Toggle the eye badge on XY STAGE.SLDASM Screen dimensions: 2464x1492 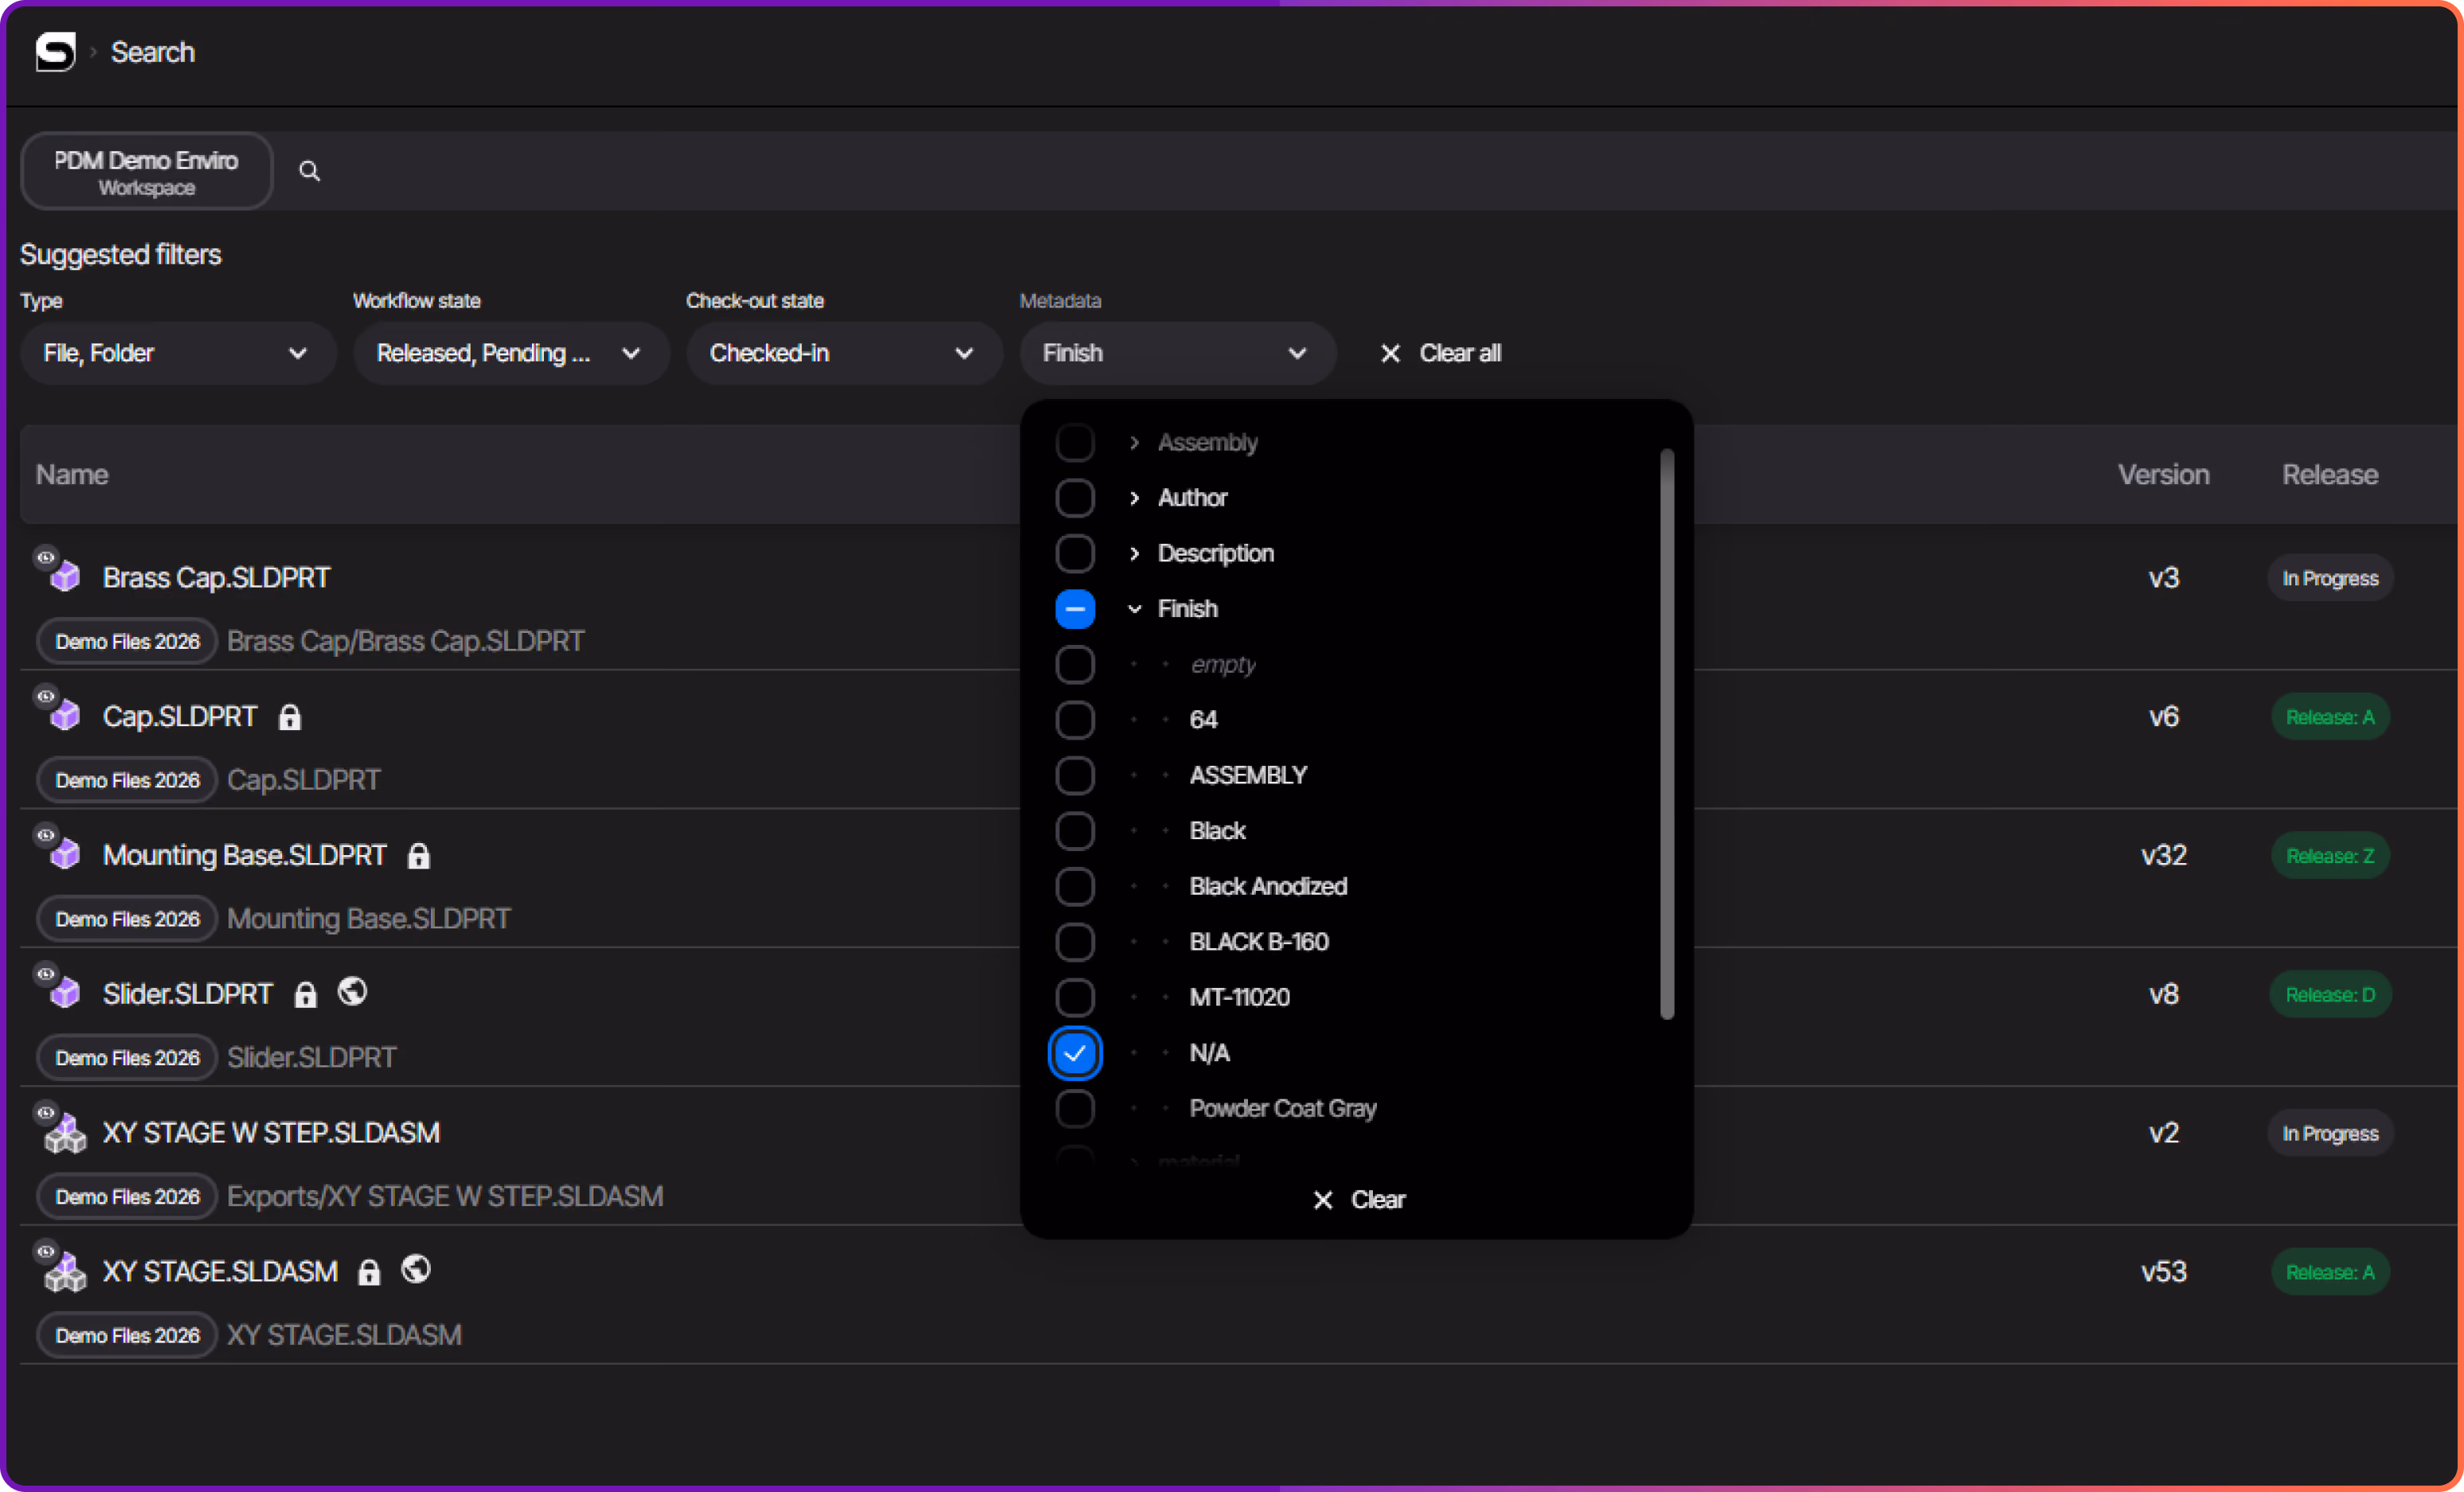click(x=45, y=1252)
